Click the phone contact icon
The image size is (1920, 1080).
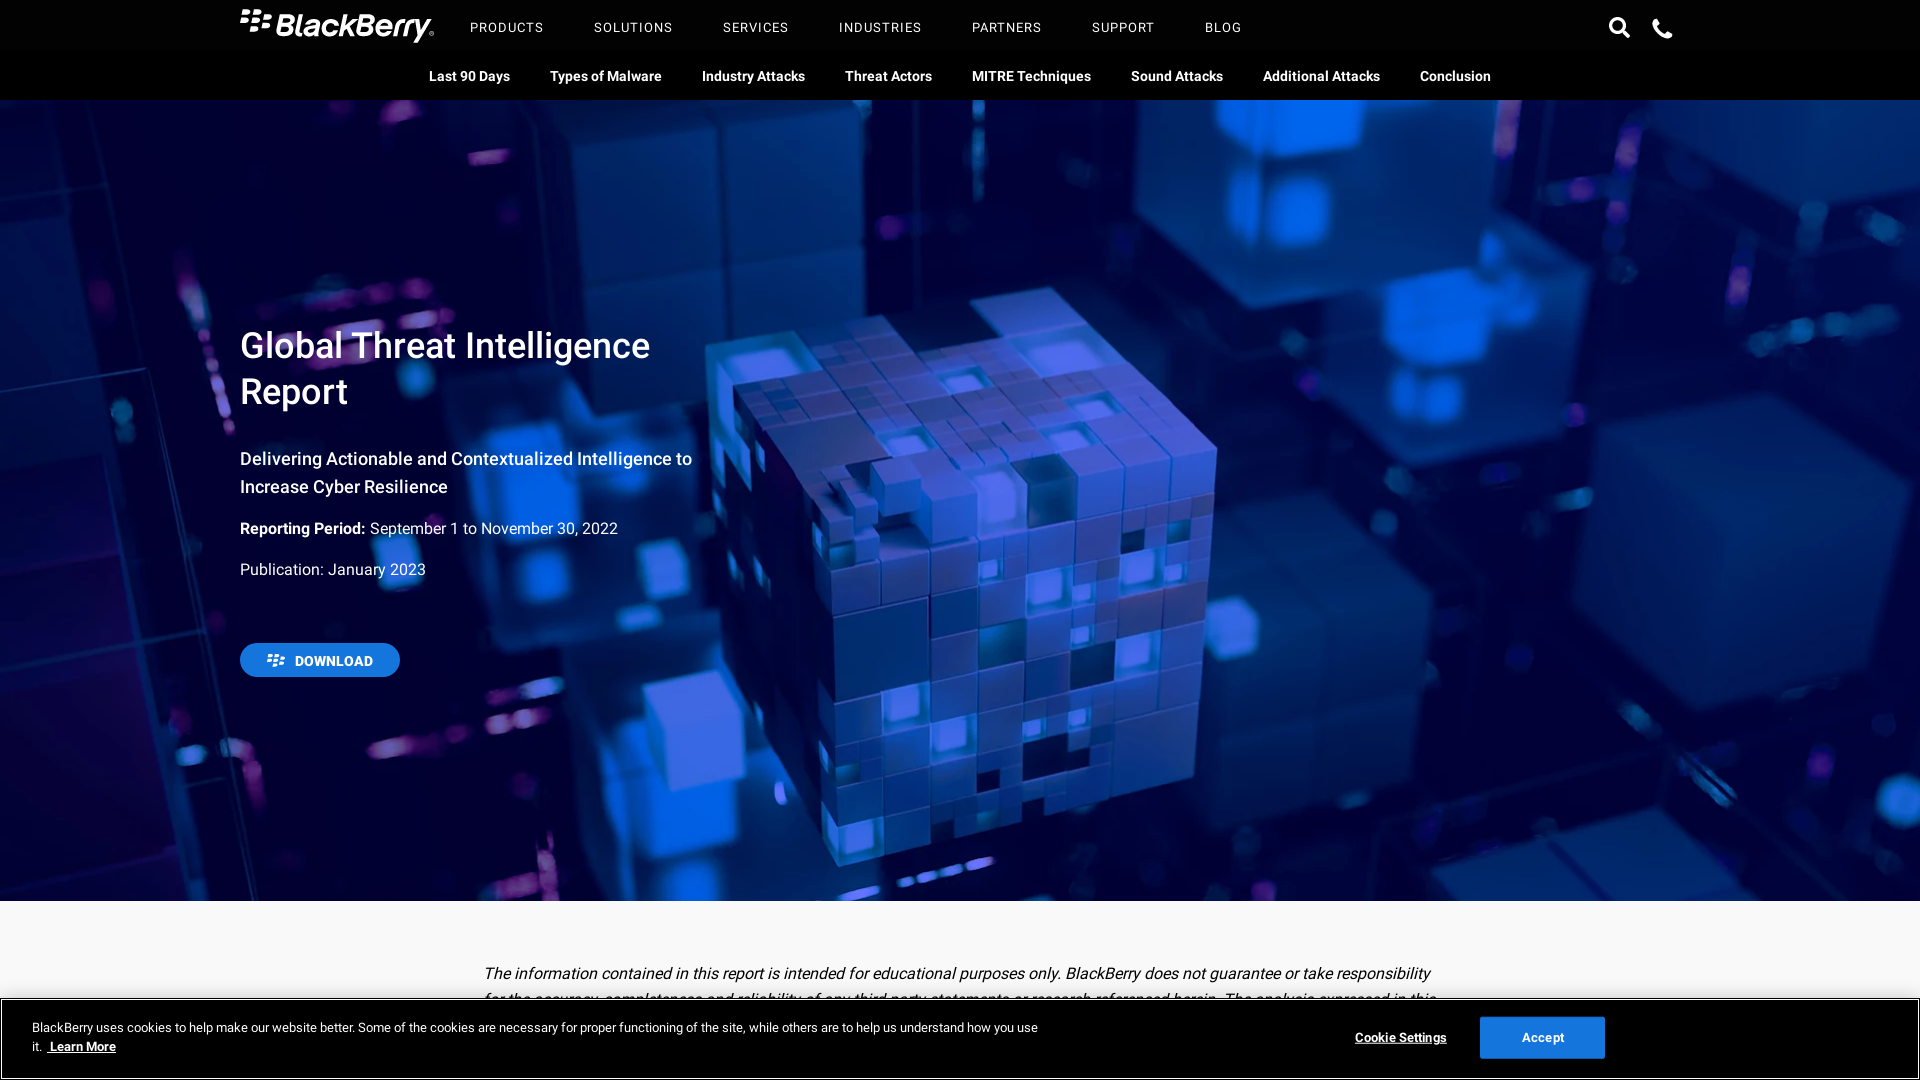[1660, 26]
